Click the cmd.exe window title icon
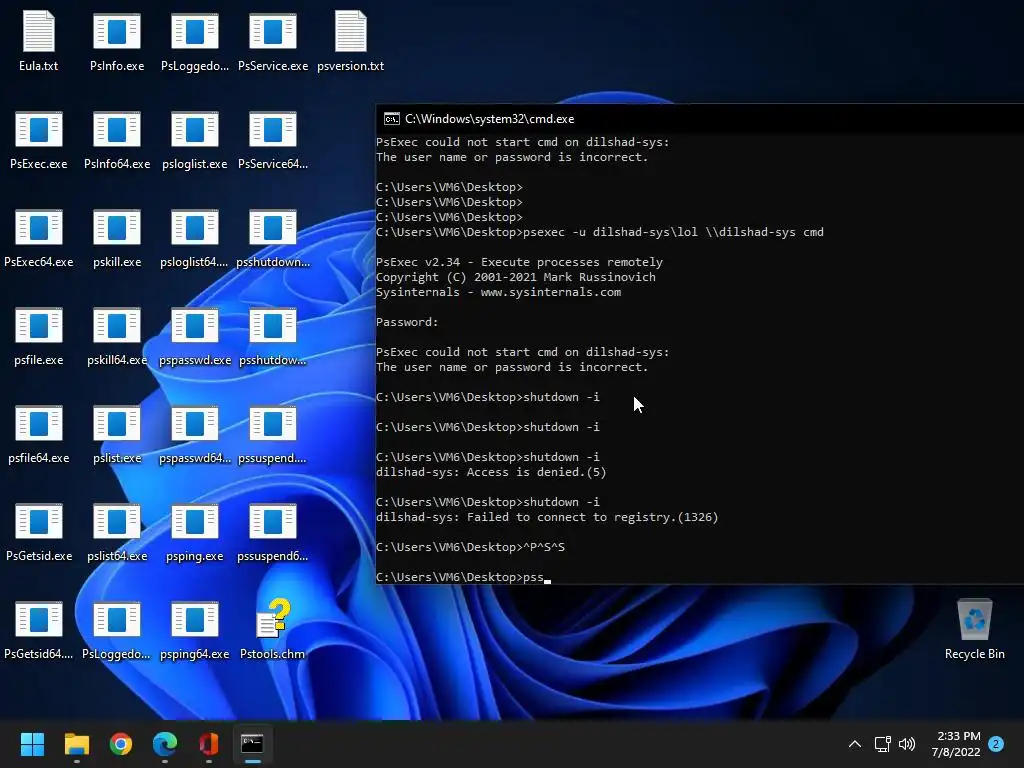This screenshot has height=768, width=1024. click(x=391, y=119)
